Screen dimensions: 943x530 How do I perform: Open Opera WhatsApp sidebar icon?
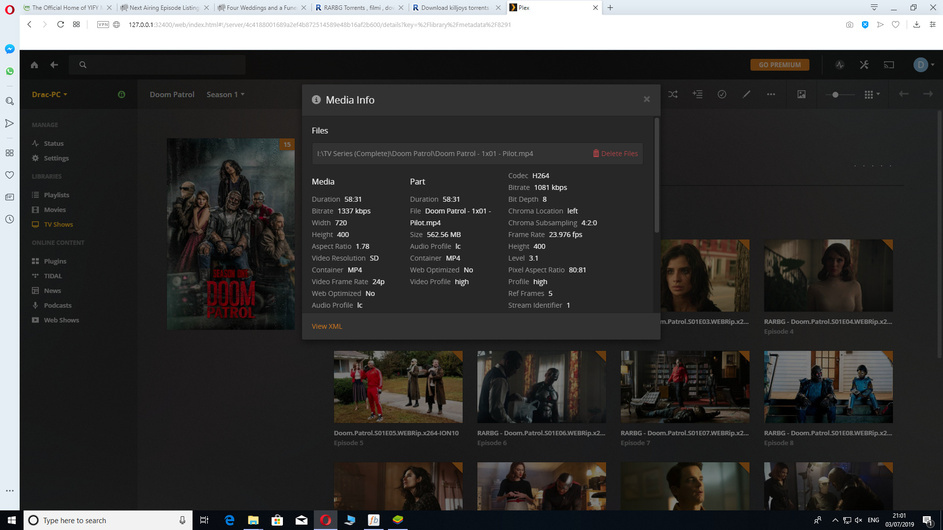[x=10, y=72]
